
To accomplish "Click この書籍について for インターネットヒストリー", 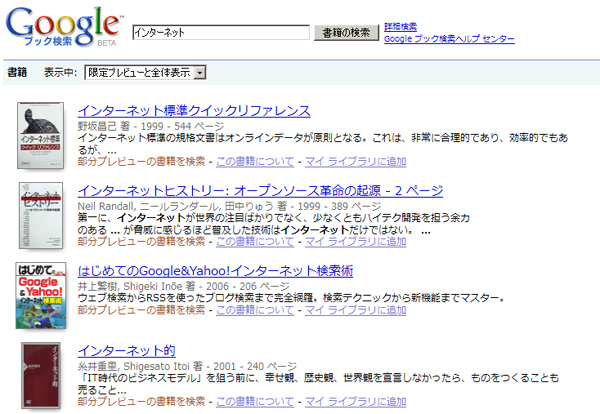I will [255, 241].
